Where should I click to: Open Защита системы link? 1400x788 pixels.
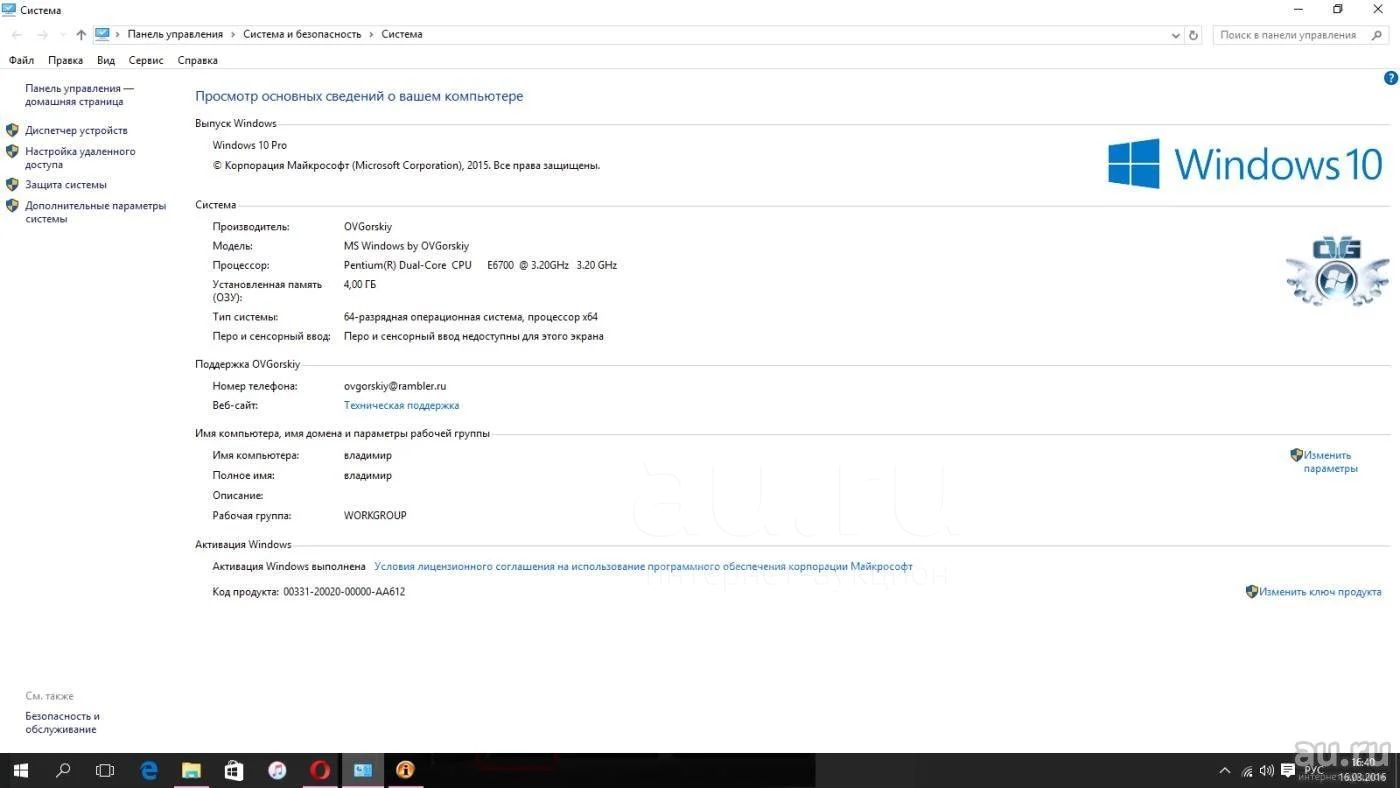(x=66, y=184)
